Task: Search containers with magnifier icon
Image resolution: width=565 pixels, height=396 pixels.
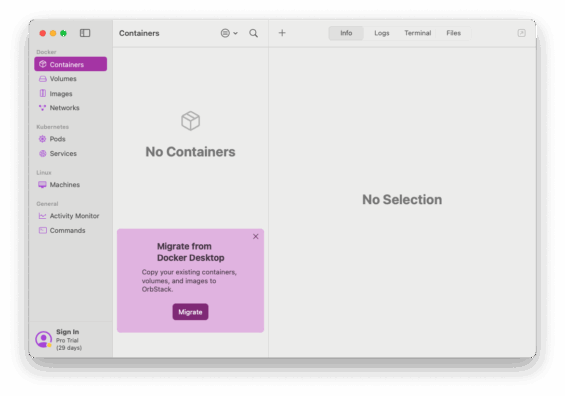Action: (x=254, y=33)
